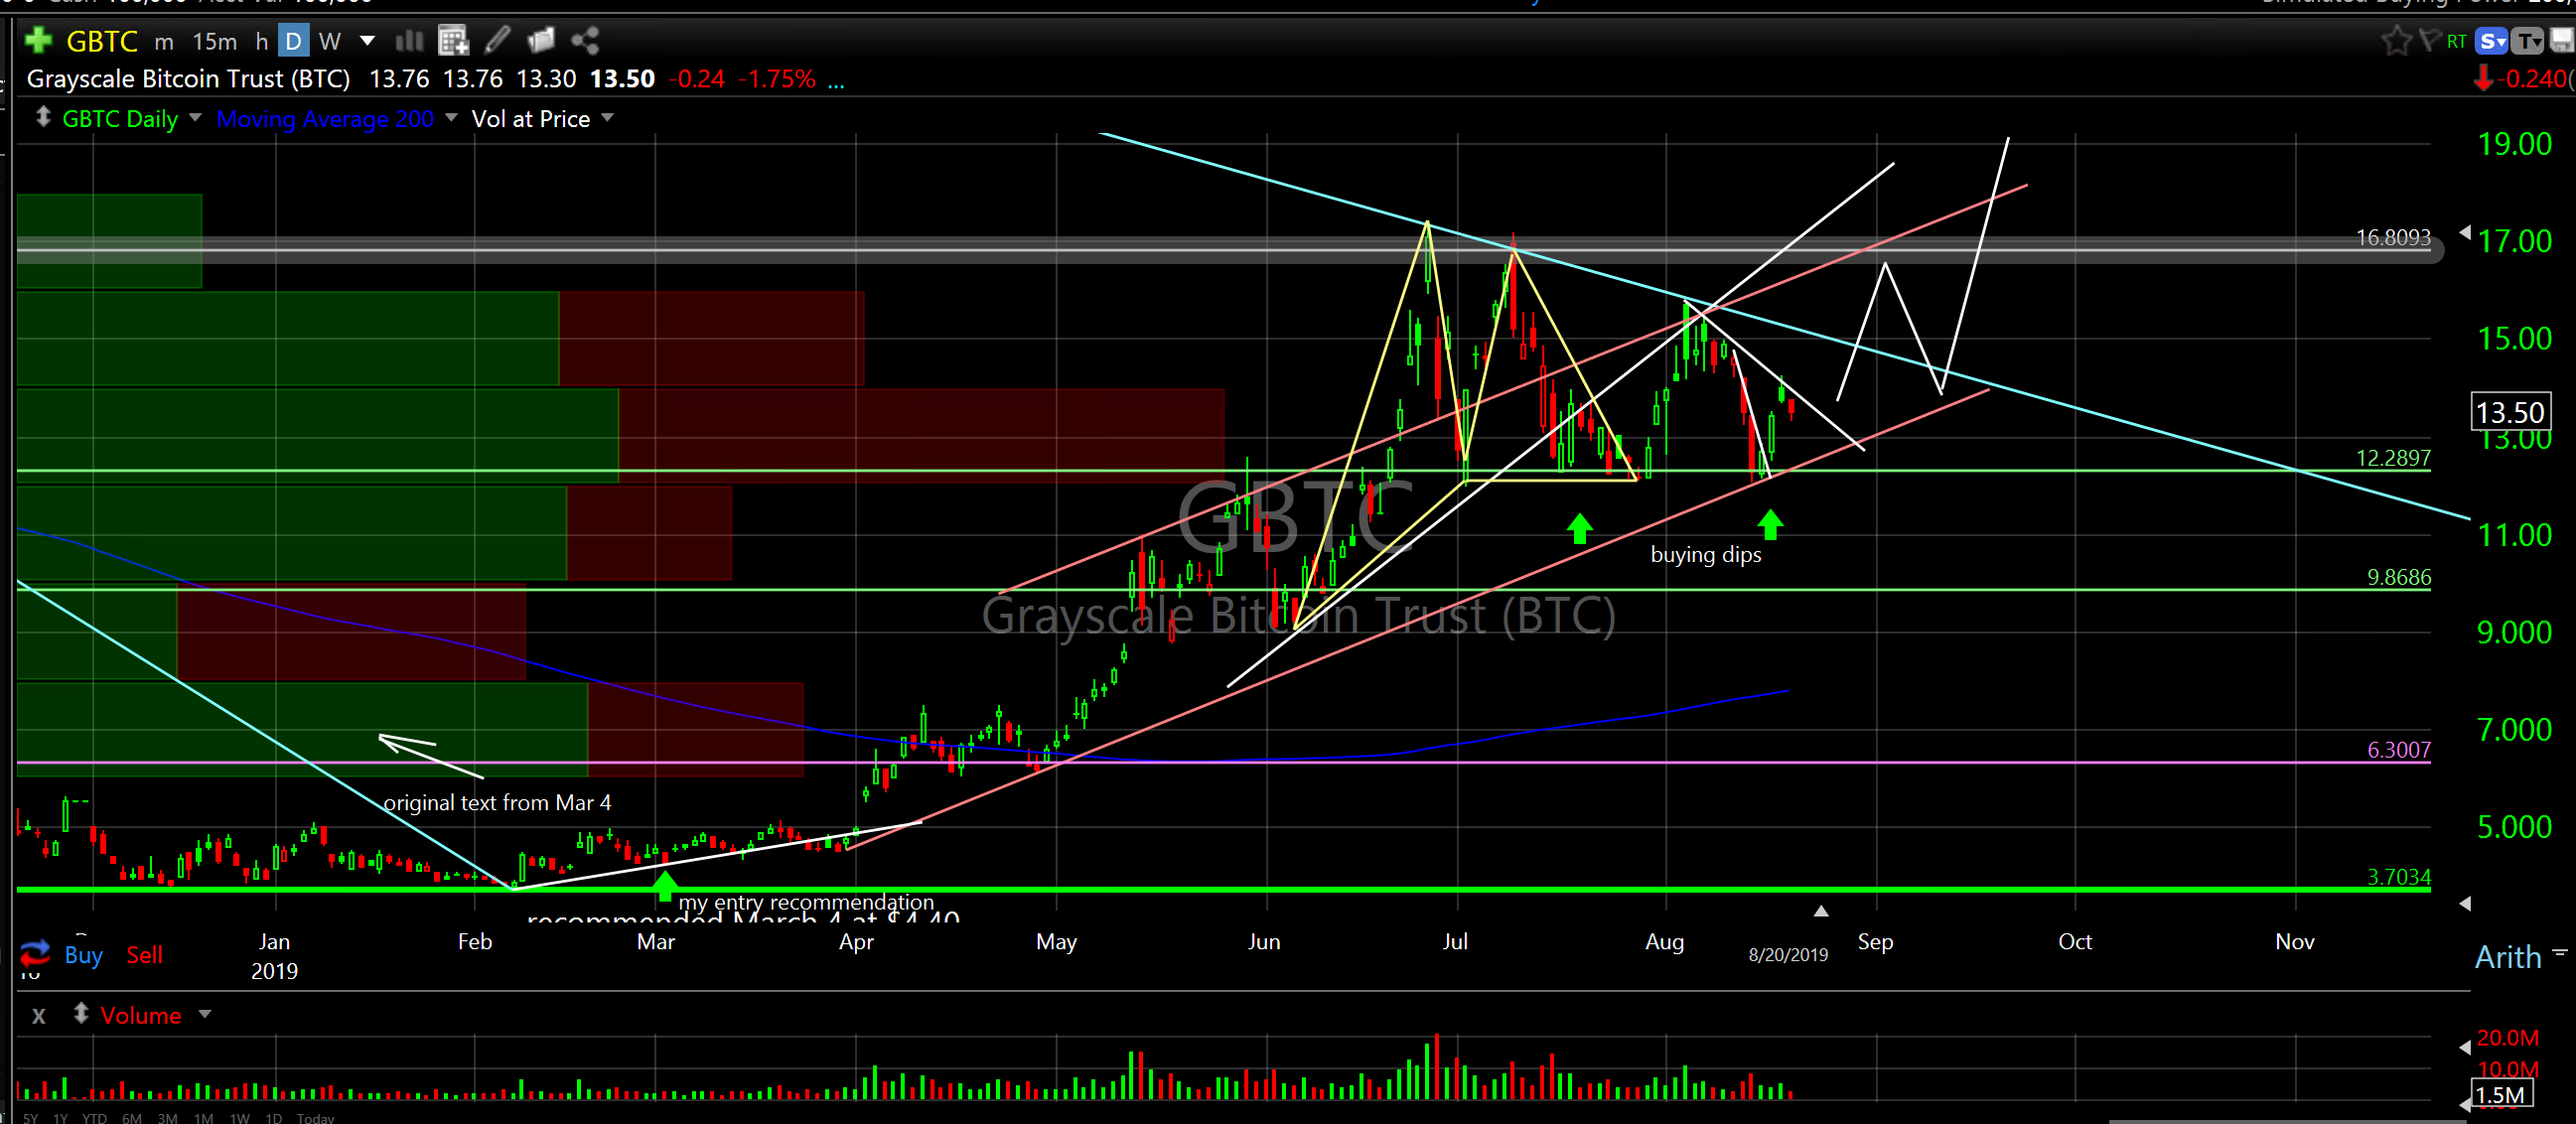2576x1124 pixels.
Task: Select the 6M range tab
Action: pos(131,1118)
